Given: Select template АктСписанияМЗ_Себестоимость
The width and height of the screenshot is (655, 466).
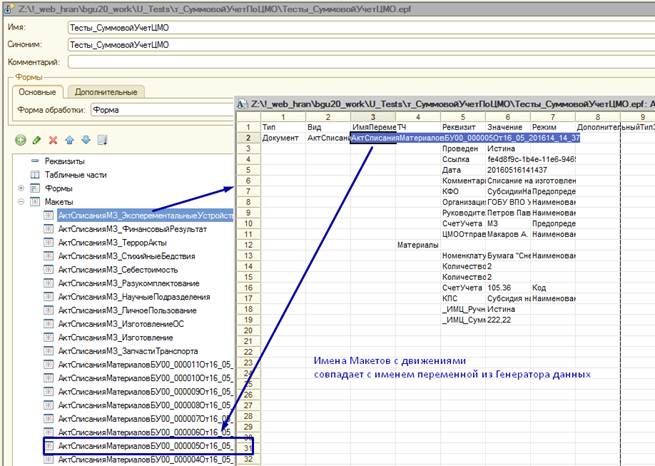Looking at the screenshot, I should 119,270.
